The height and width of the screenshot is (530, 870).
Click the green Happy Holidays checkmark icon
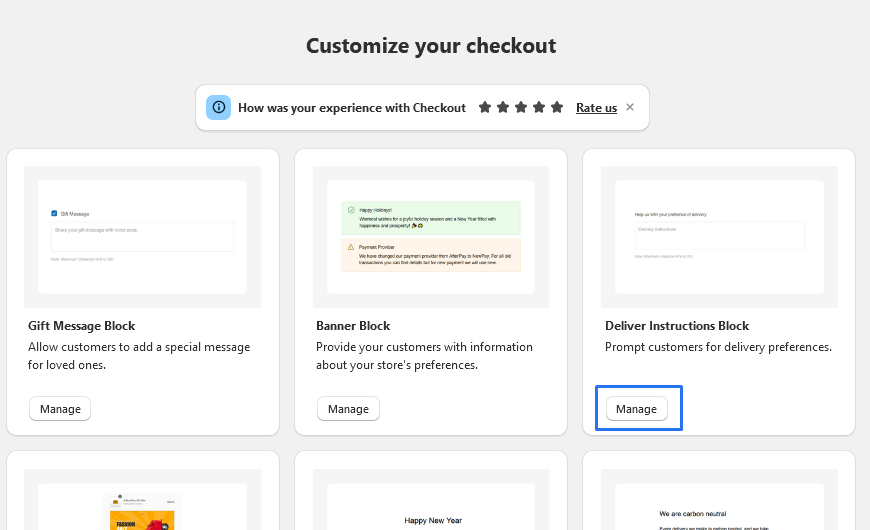pyautogui.click(x=350, y=211)
